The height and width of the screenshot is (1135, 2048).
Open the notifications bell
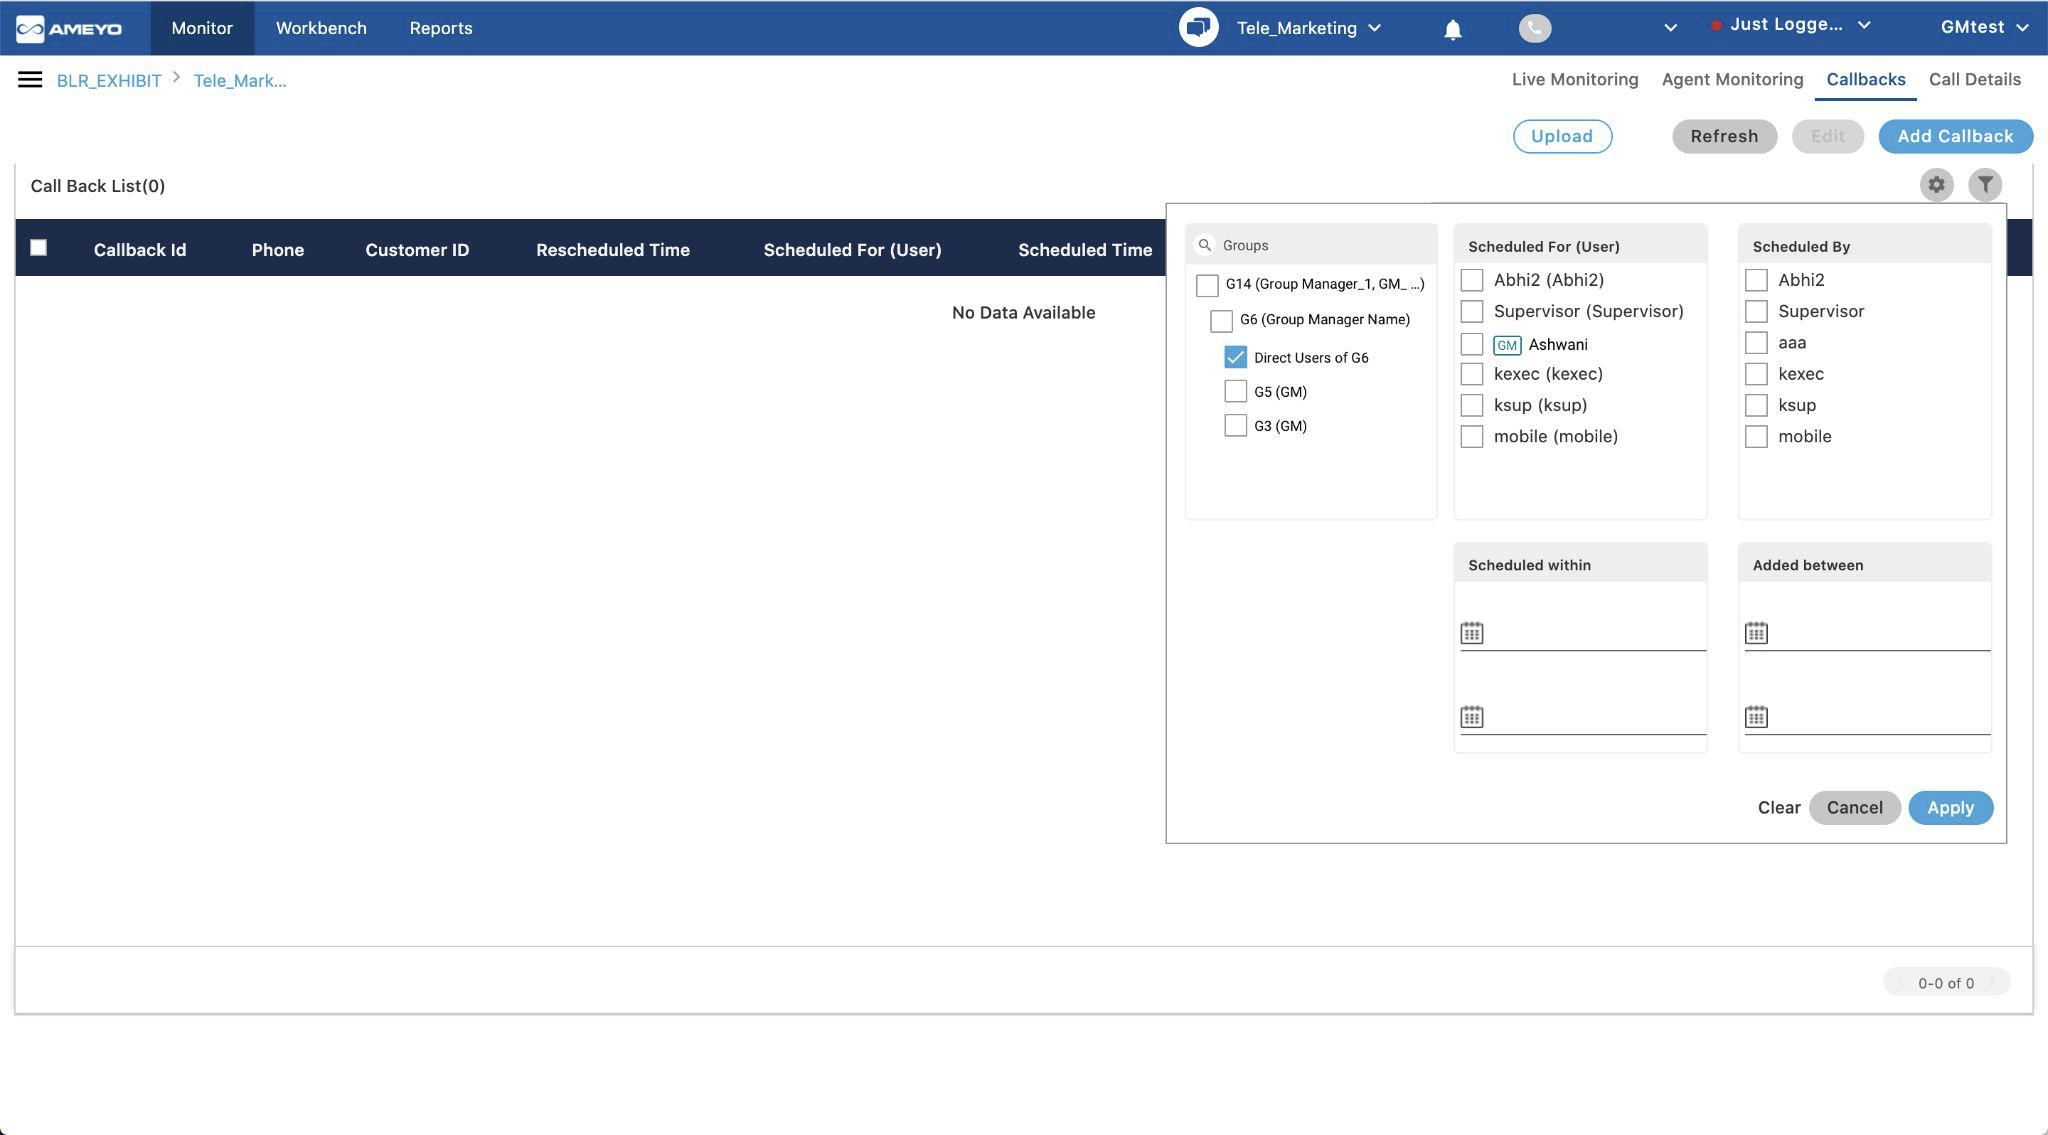(x=1452, y=29)
